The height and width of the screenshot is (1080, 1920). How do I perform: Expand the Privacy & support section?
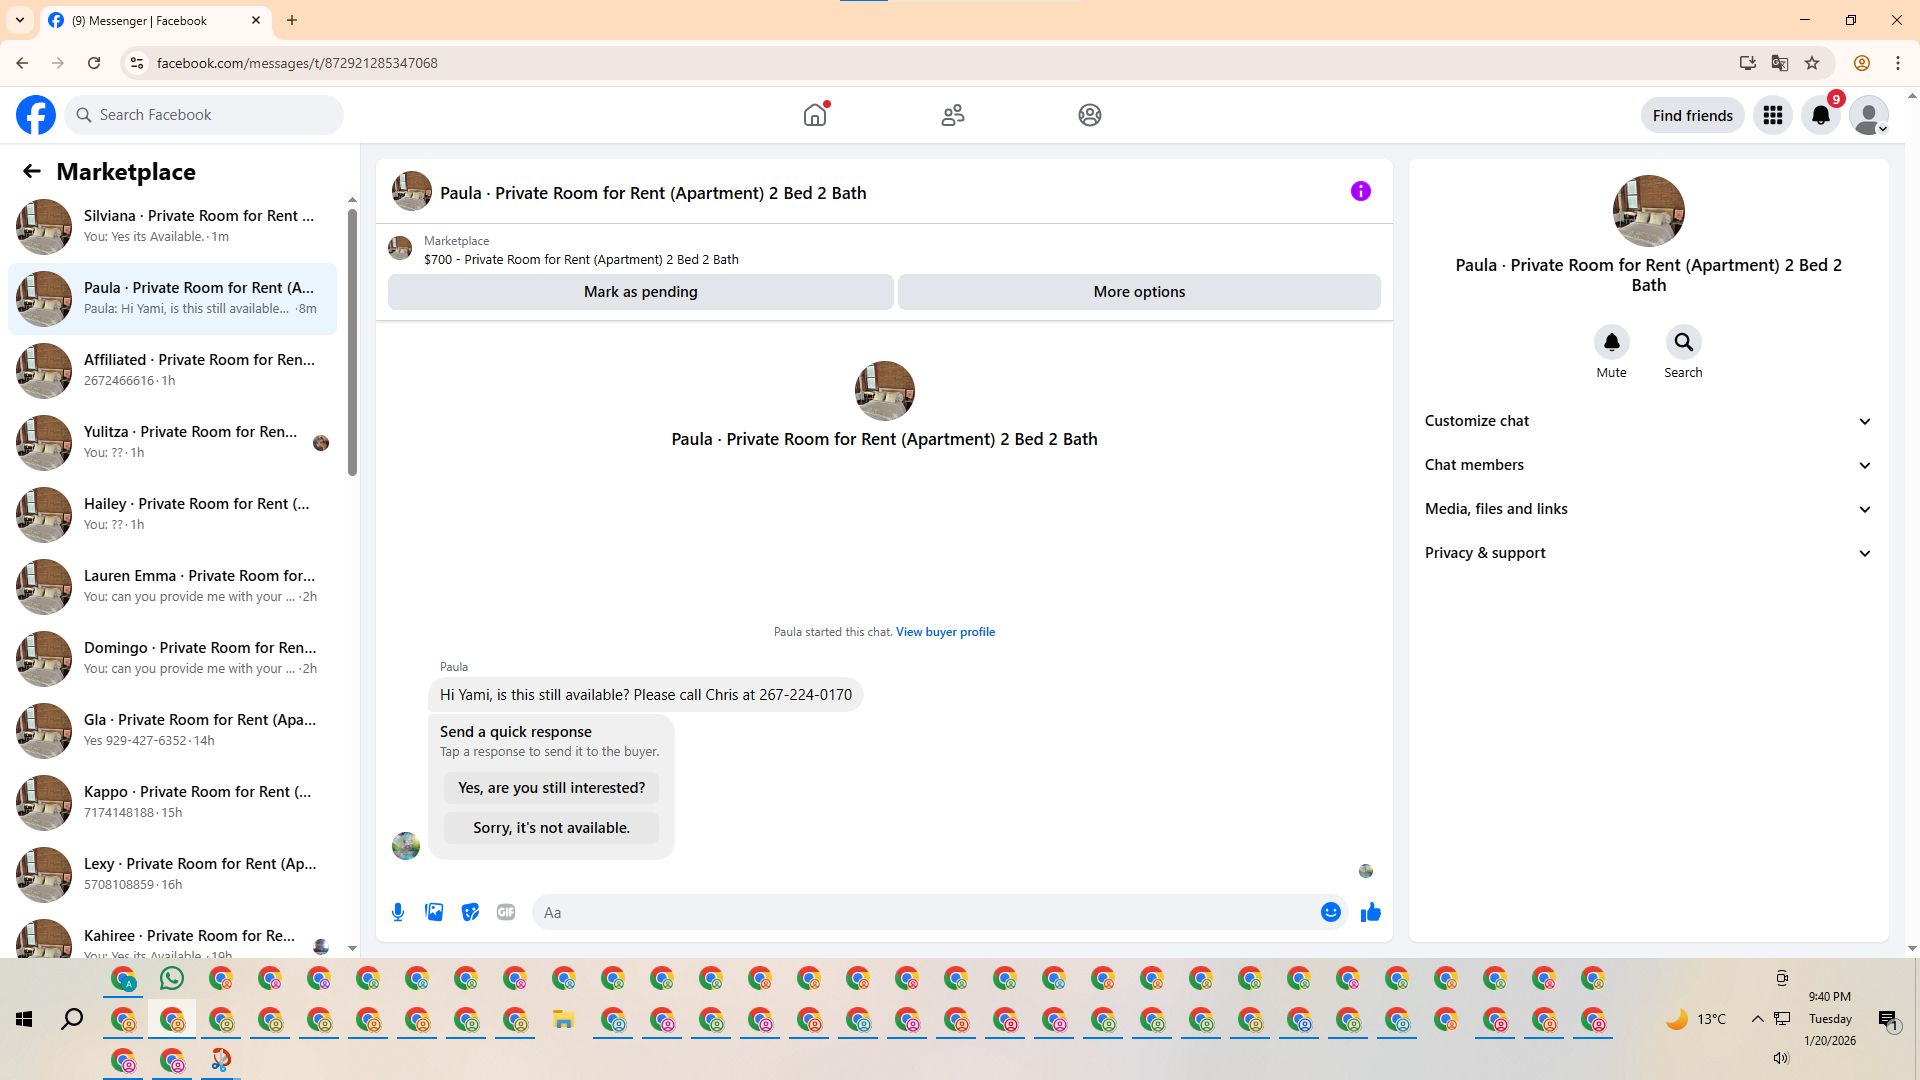tap(1649, 553)
